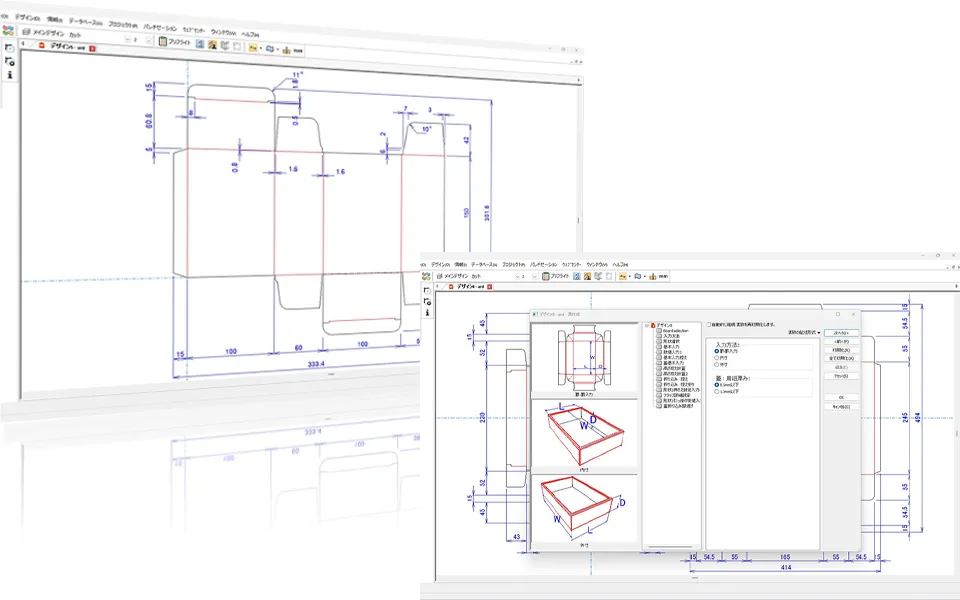The width and height of the screenshot is (960, 600).
Task: Click the app logo icon at the front toolbar's left end
Action: pyautogui.click(x=429, y=276)
